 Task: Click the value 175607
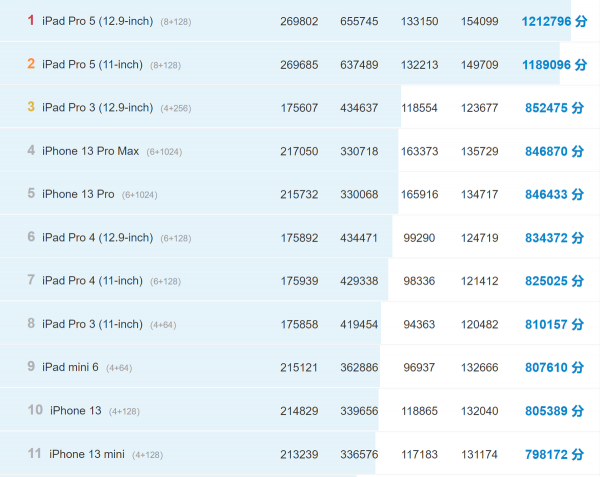click(x=299, y=108)
